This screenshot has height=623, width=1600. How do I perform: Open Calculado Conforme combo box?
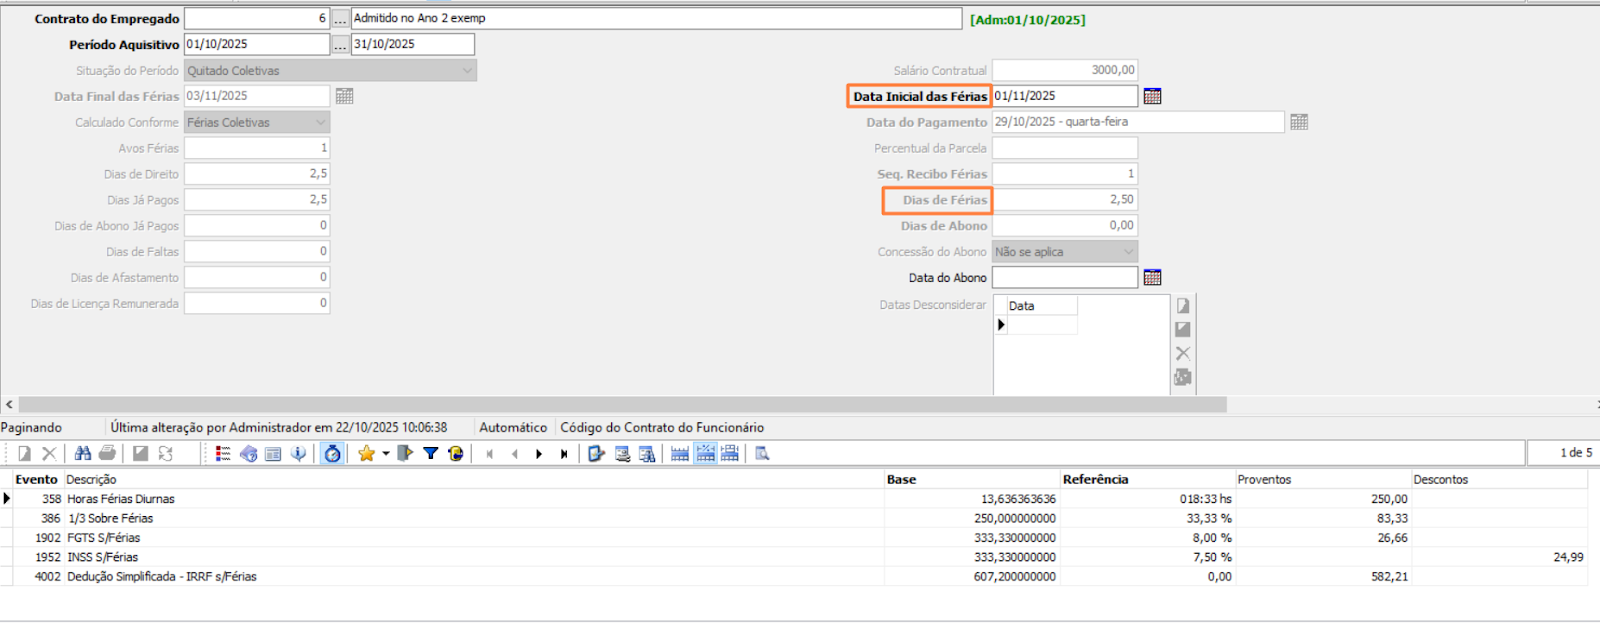coord(320,123)
